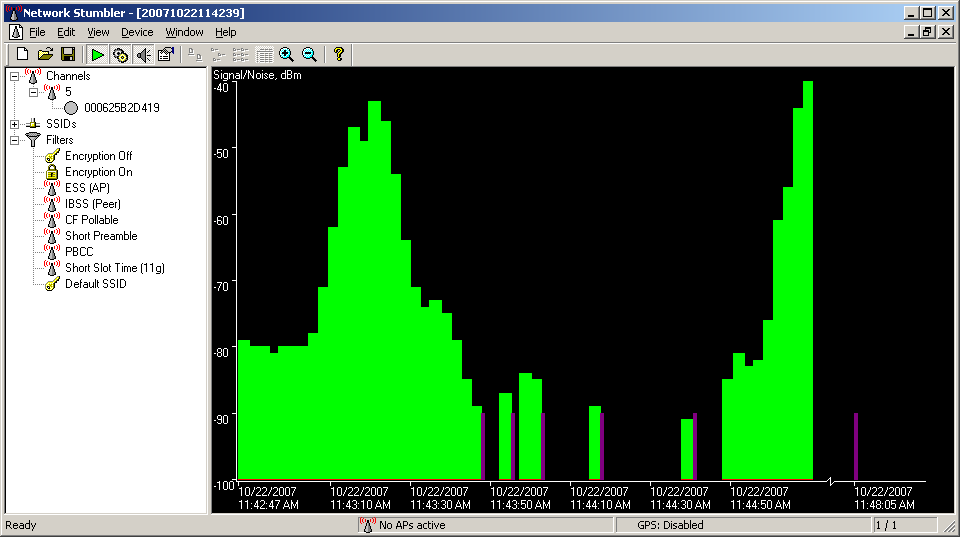Open the View menu
Image resolution: width=960 pixels, height=537 pixels.
click(x=98, y=32)
